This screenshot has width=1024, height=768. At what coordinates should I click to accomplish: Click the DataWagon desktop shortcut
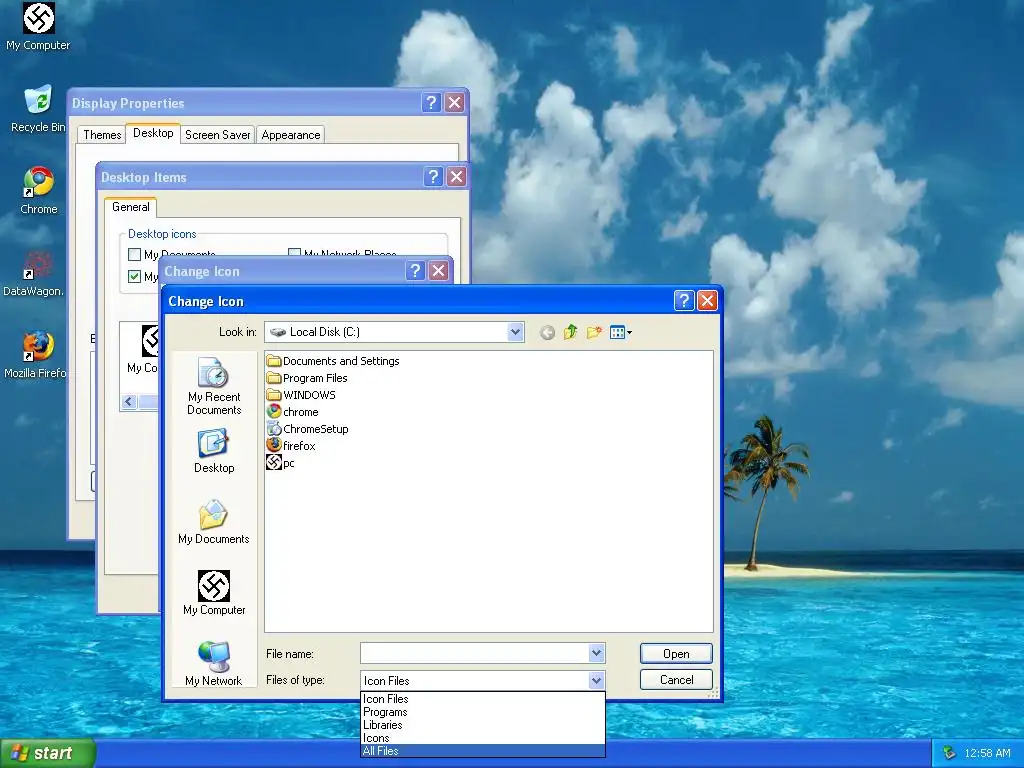coord(33,273)
